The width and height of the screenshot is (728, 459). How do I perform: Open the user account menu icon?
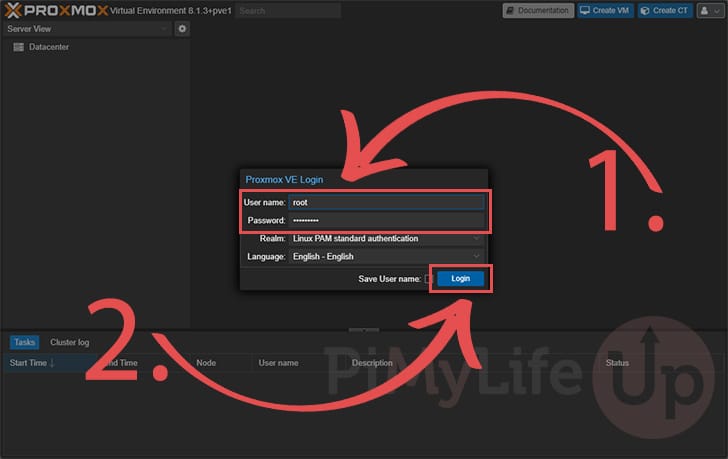click(710, 11)
